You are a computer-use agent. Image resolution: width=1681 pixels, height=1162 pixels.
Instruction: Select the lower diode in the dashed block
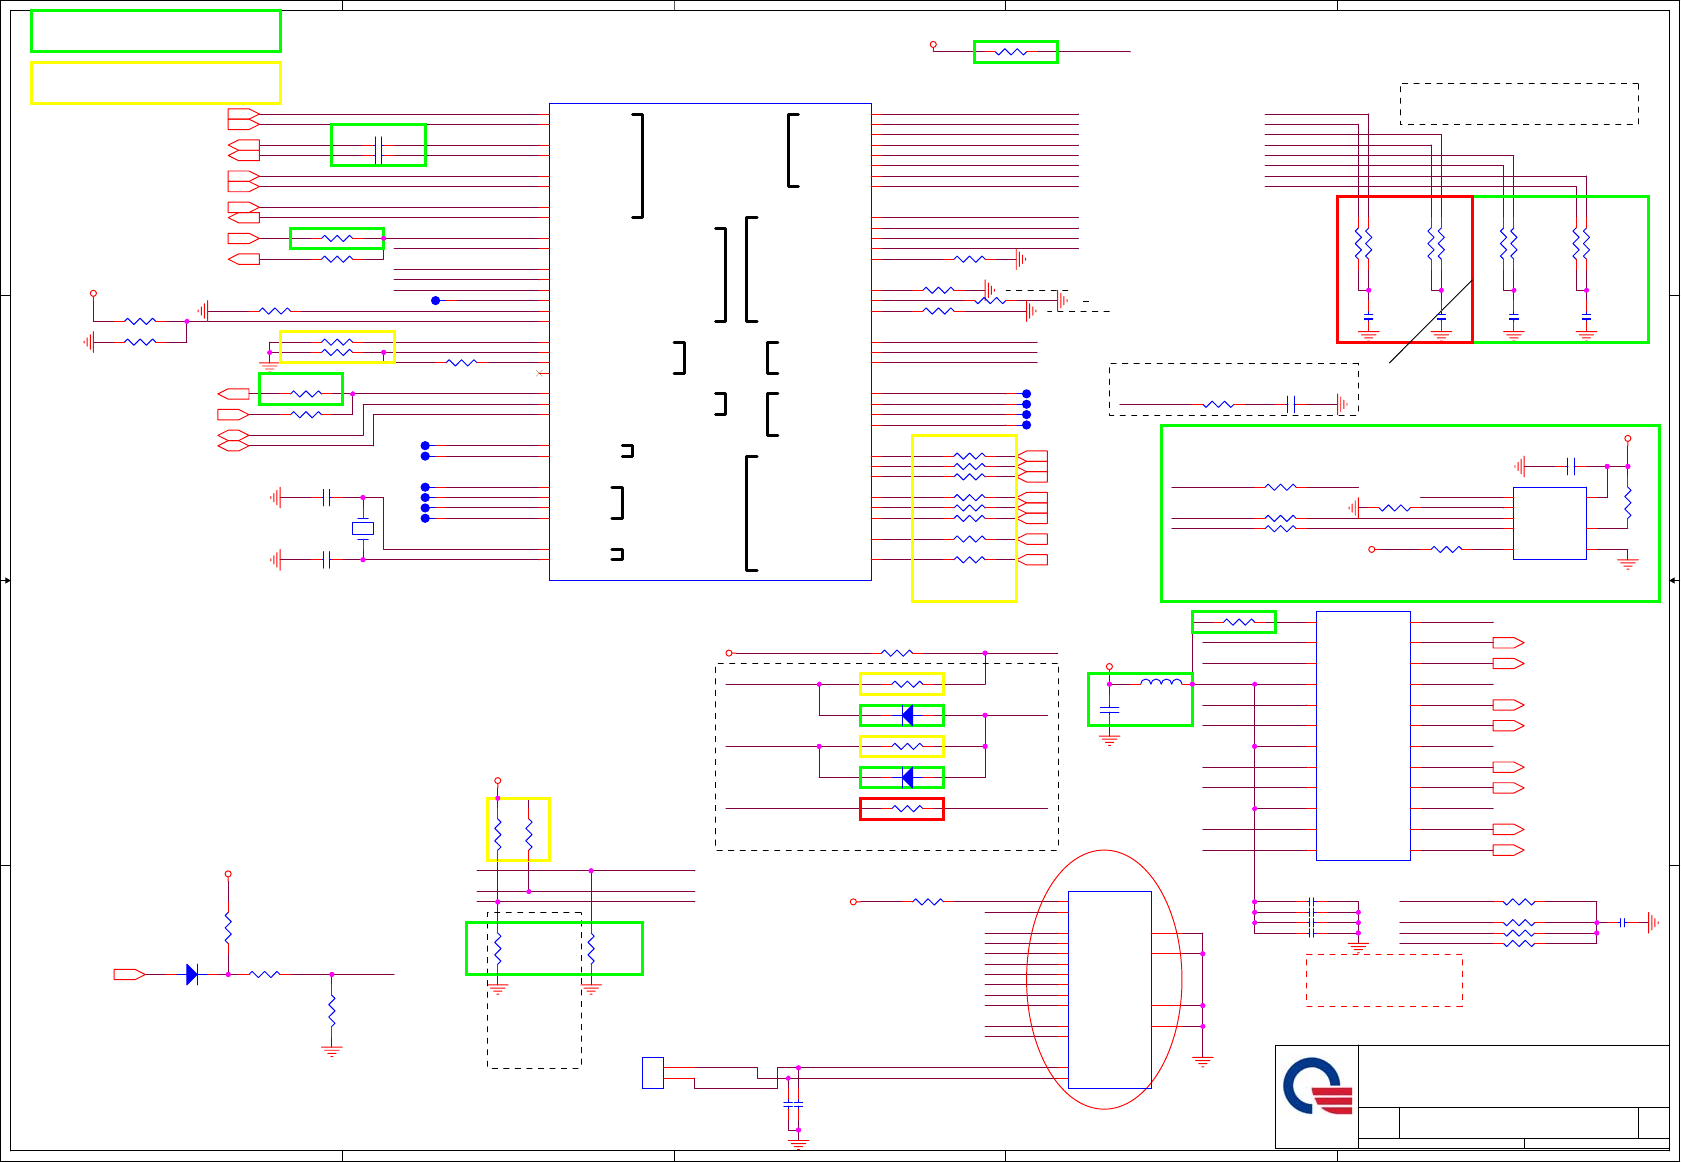907,777
